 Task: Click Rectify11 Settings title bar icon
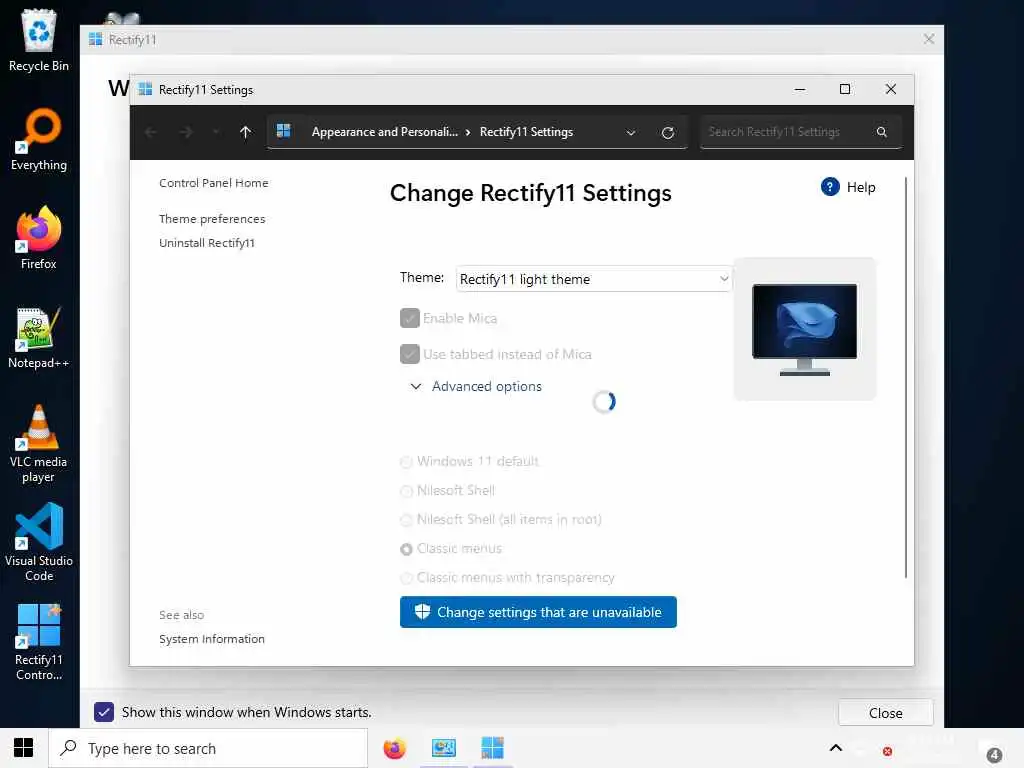[145, 89]
